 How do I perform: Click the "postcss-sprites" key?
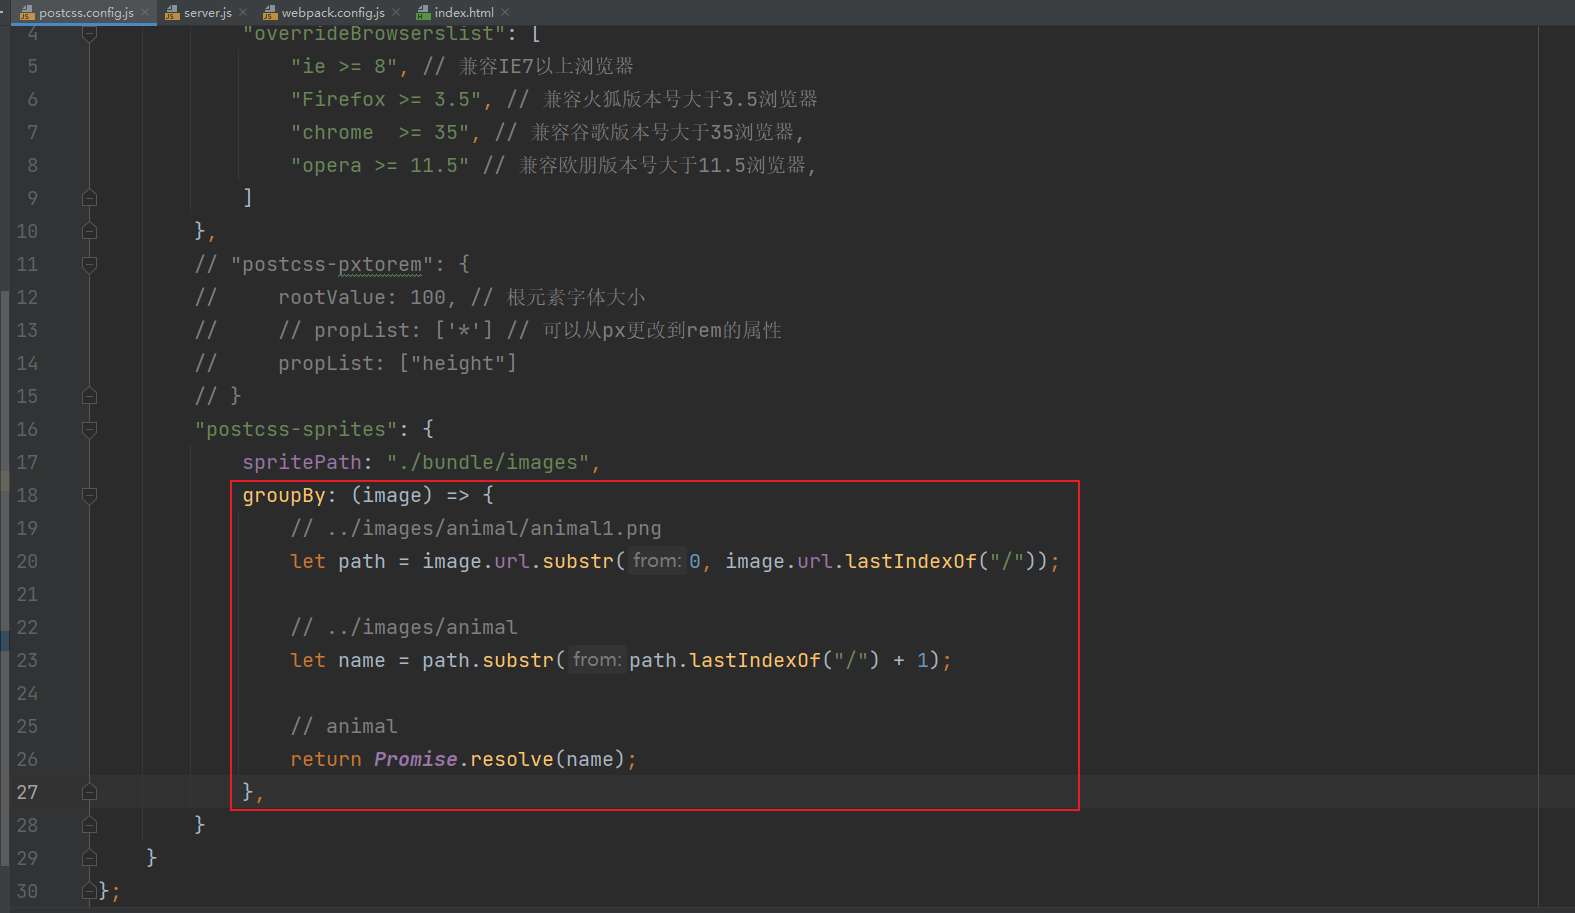click(296, 429)
